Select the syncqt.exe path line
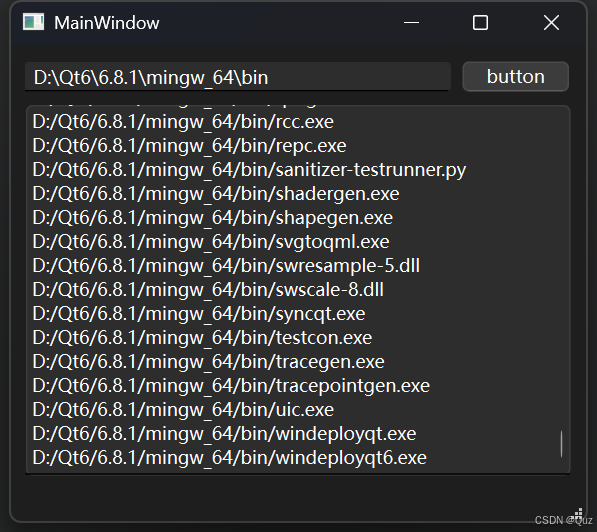This screenshot has height=532, width=597. click(x=199, y=314)
